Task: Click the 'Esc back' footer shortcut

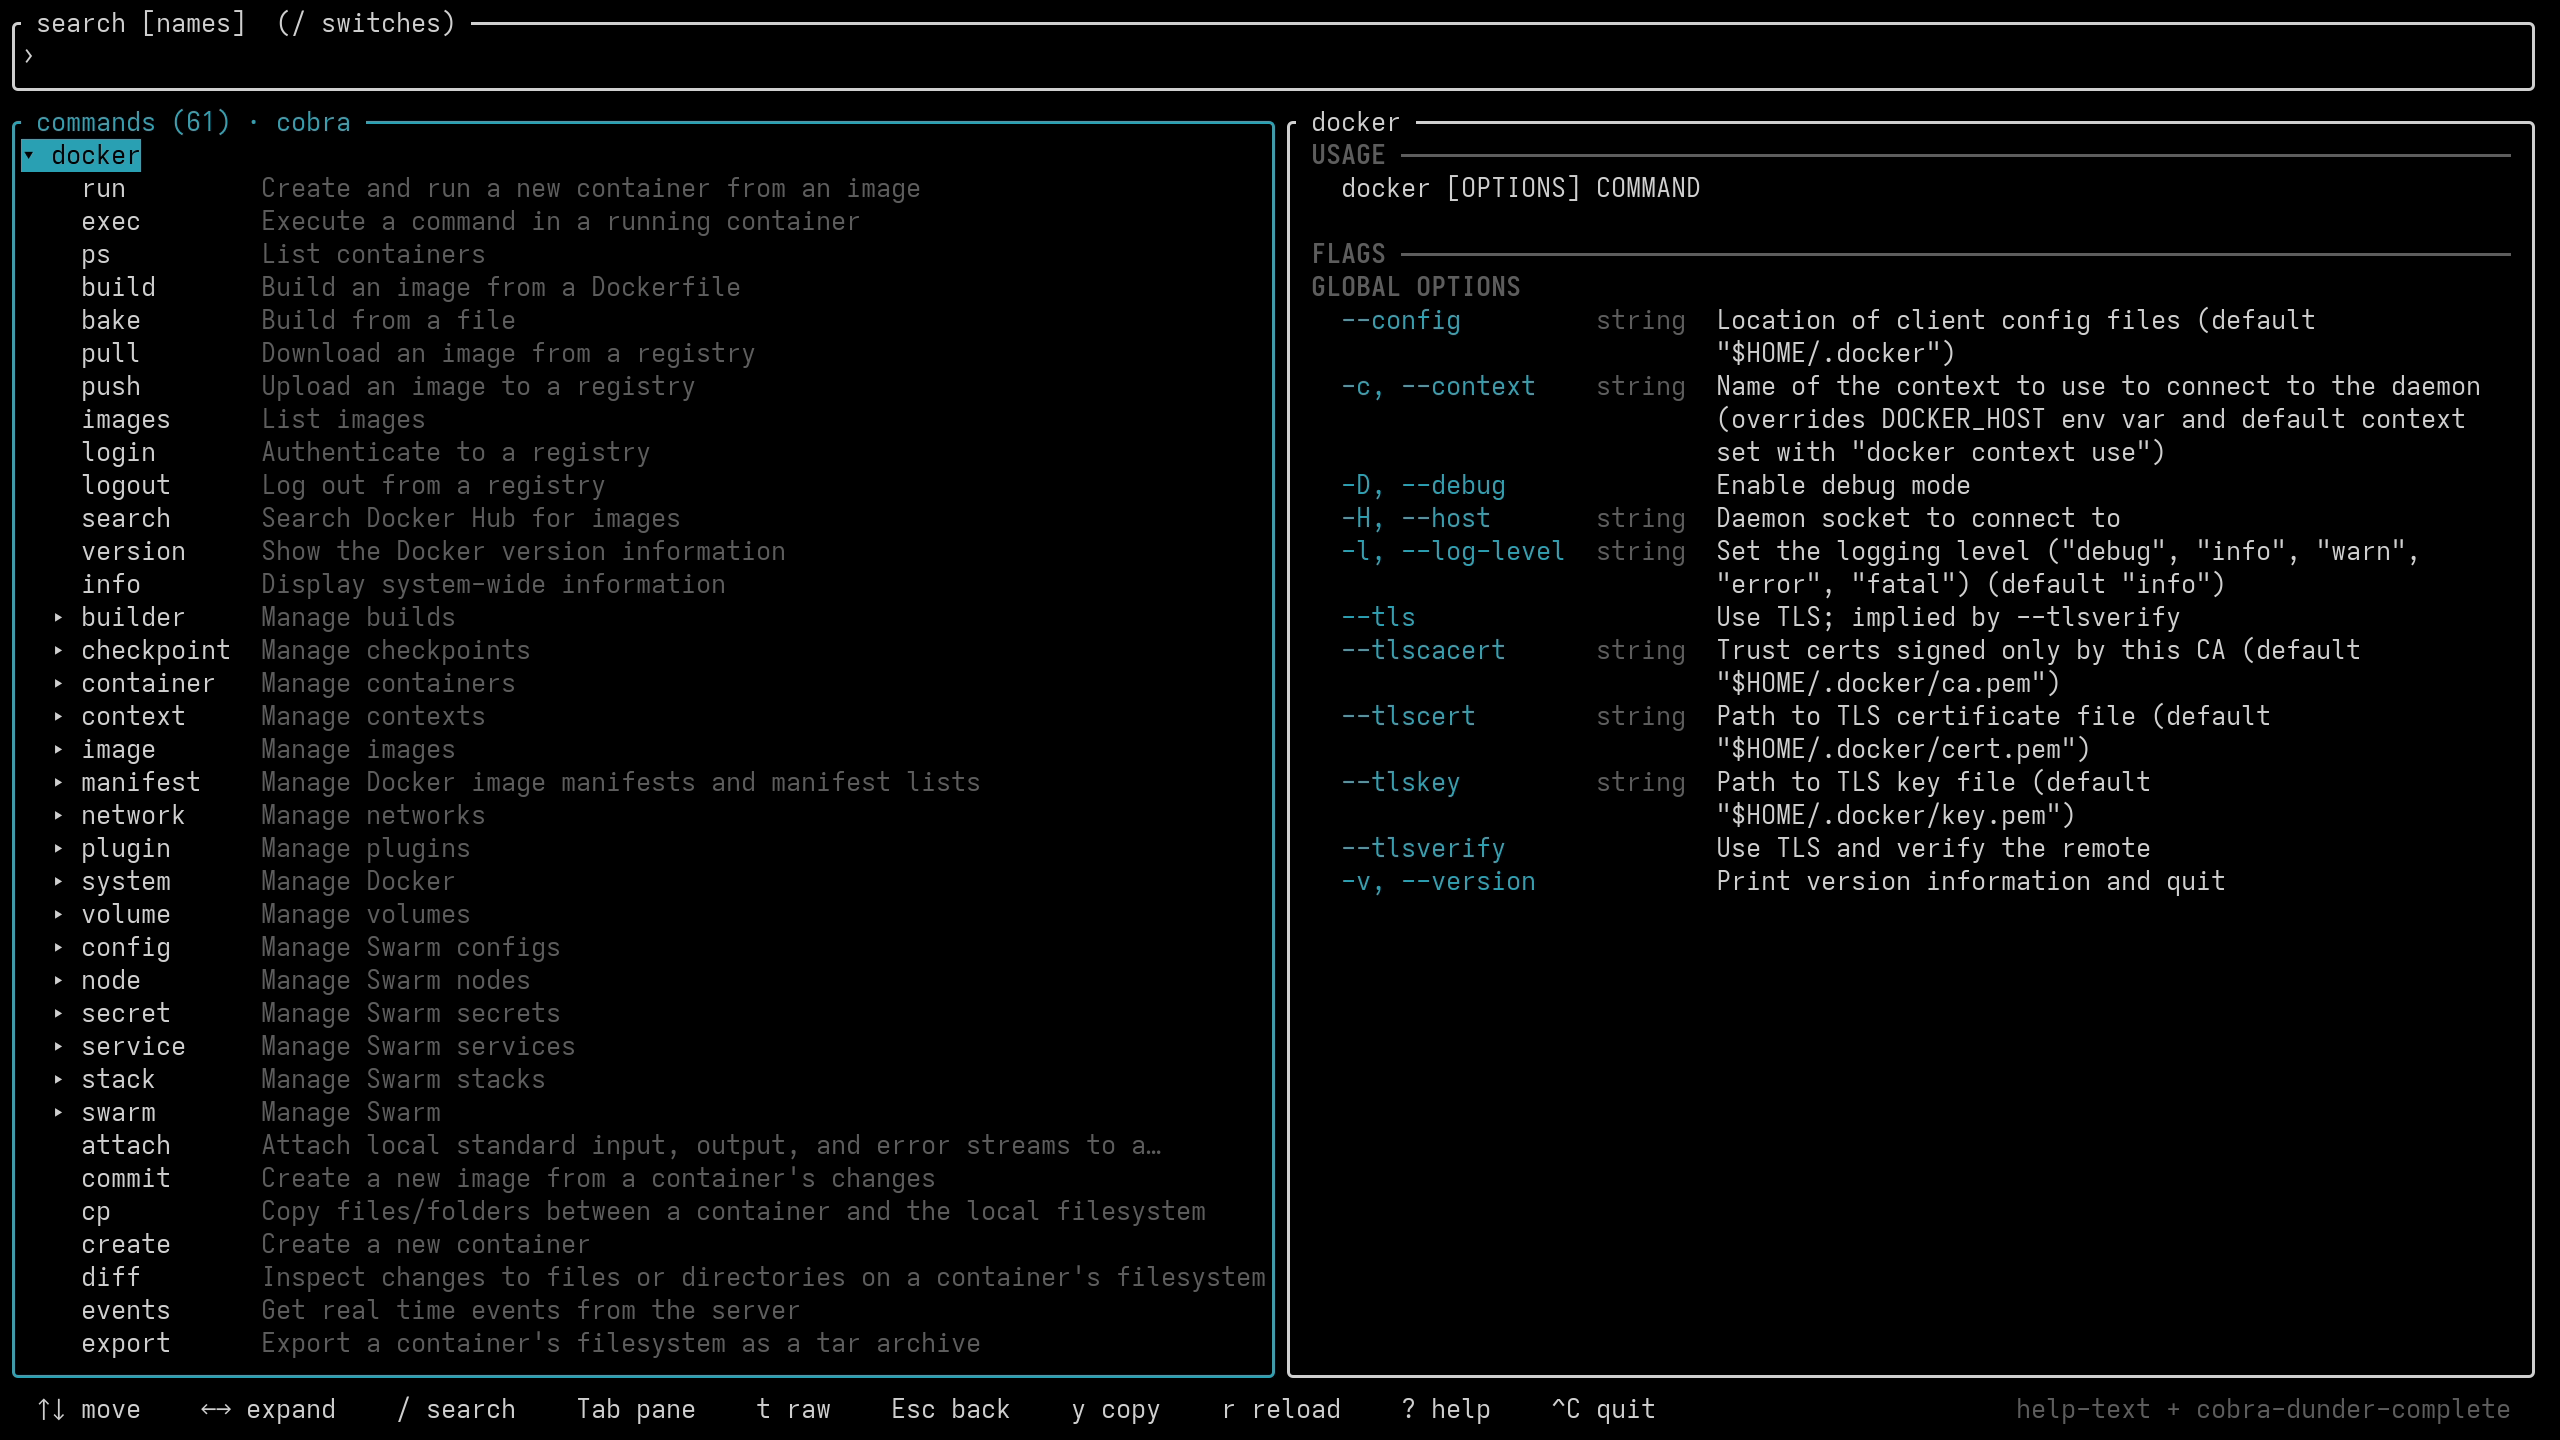Action: pyautogui.click(x=951, y=1410)
